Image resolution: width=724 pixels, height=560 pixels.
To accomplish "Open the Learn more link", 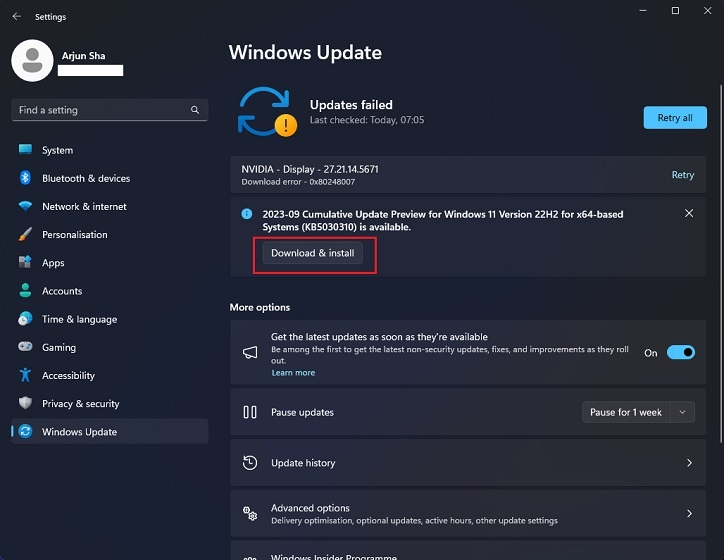I will 293,373.
